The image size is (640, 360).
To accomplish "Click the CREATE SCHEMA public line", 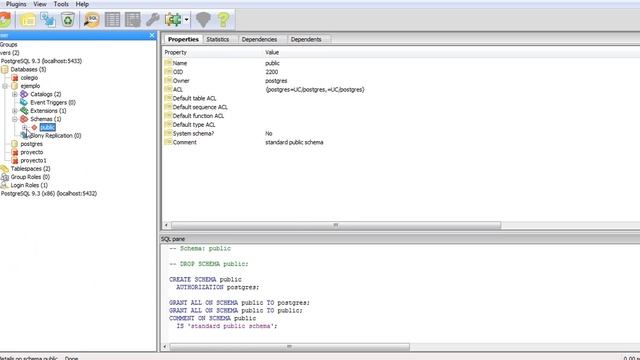I will (205, 280).
